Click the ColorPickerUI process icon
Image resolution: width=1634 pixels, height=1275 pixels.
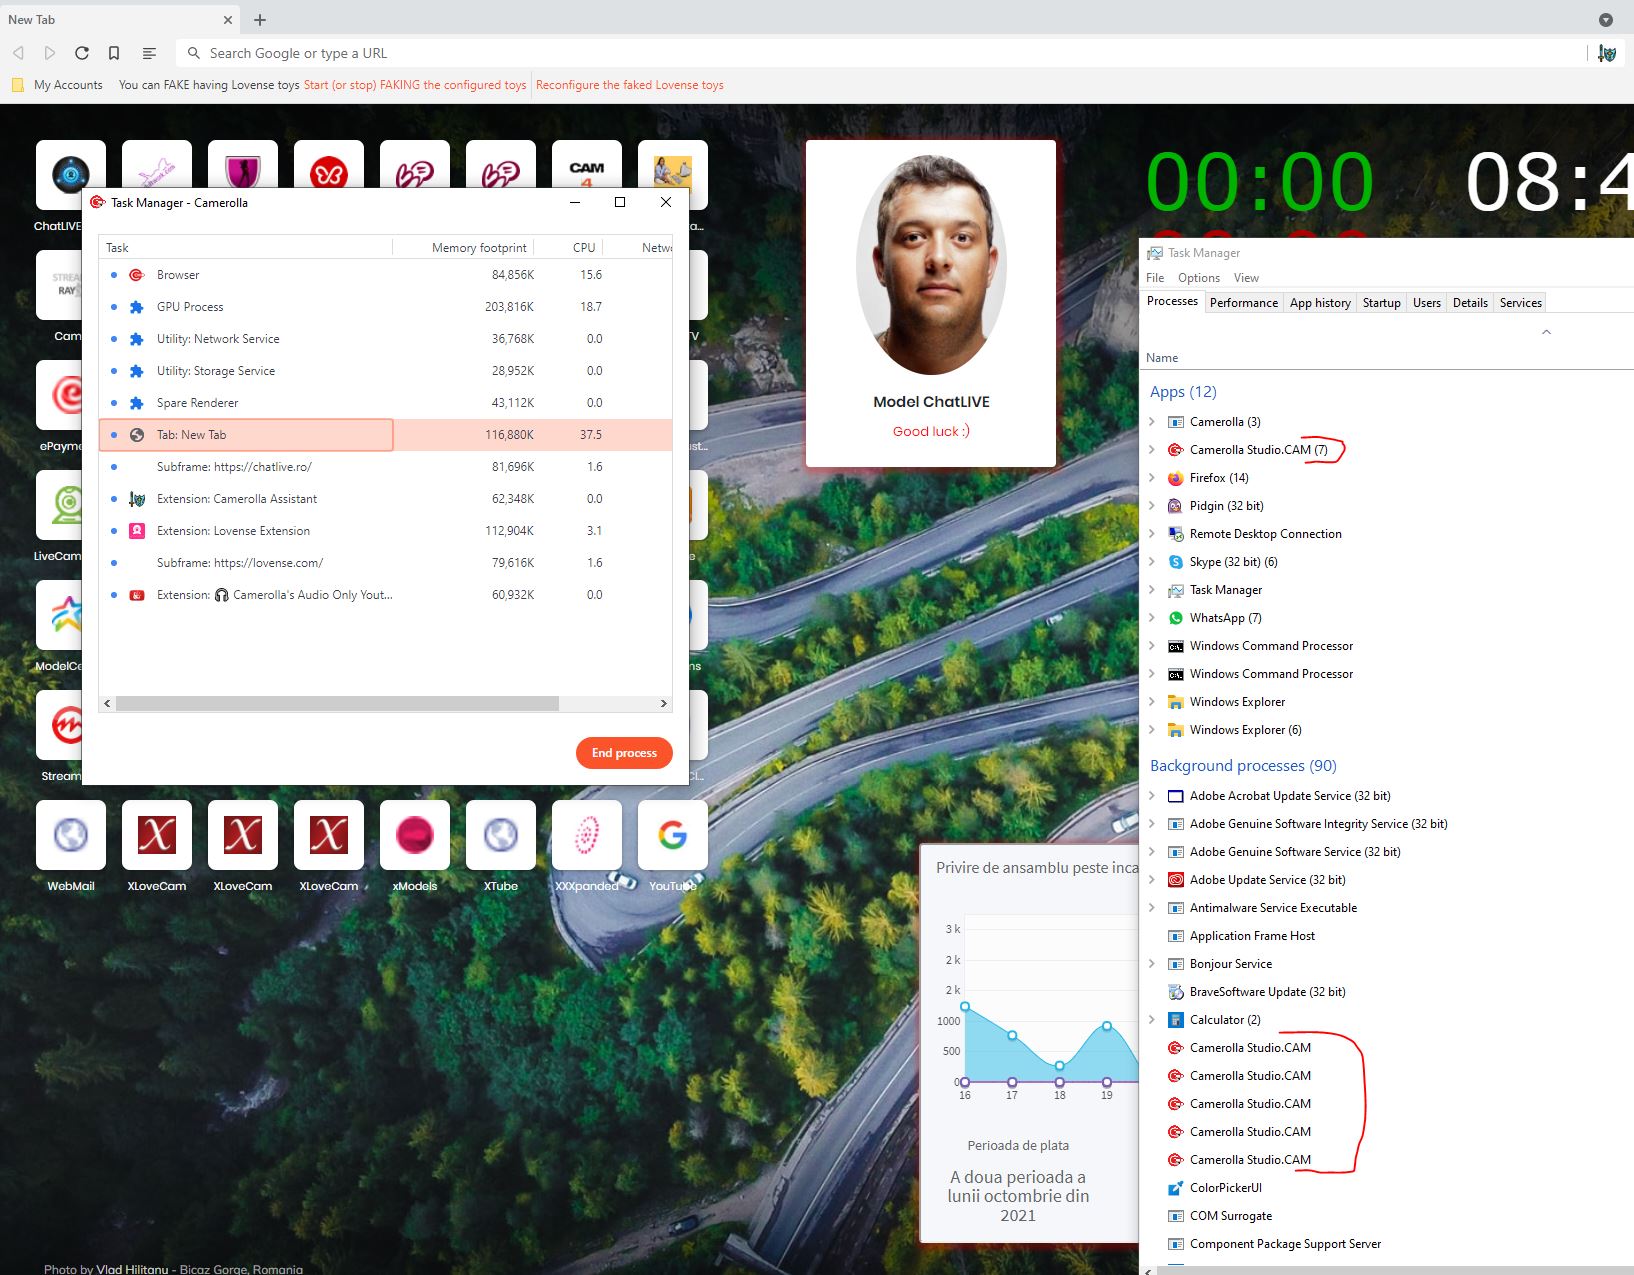[1176, 1188]
